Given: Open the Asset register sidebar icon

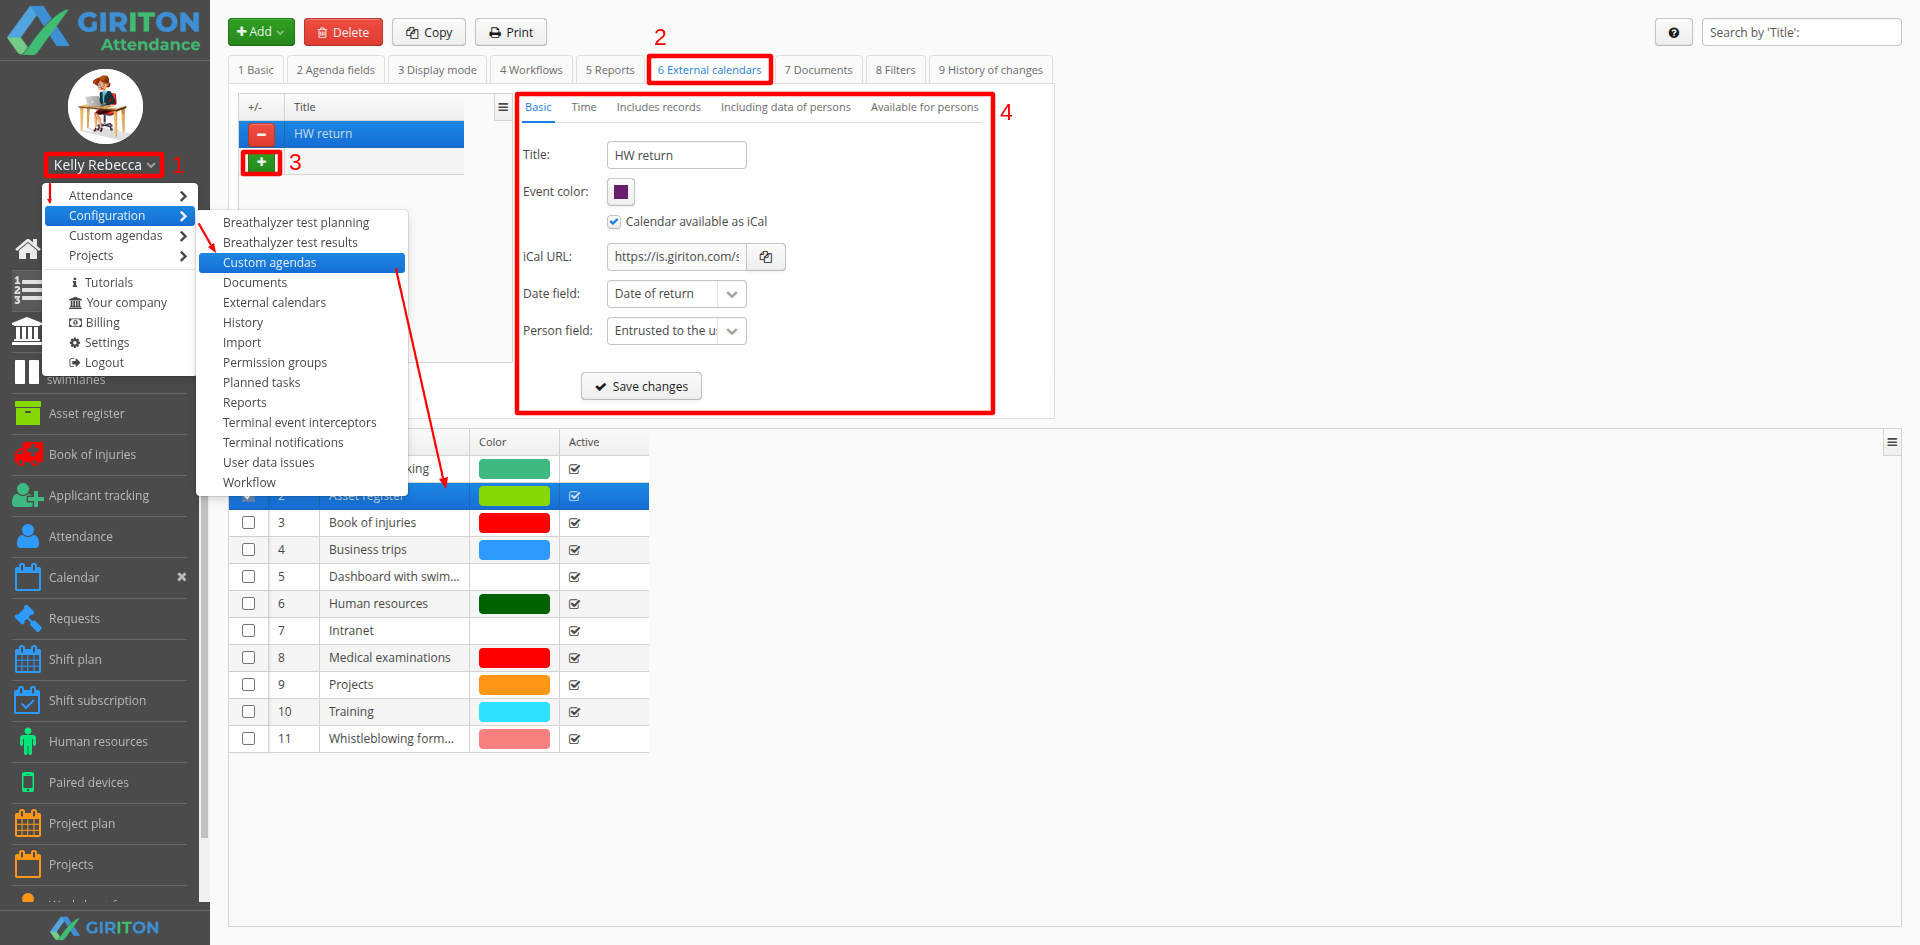Looking at the screenshot, I should point(28,413).
